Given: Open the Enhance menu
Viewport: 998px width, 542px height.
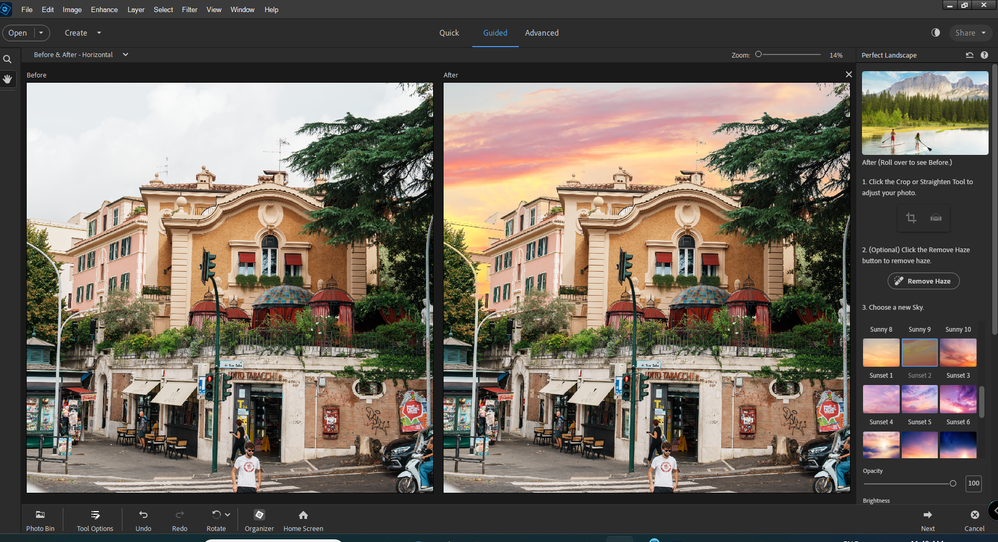Looking at the screenshot, I should [x=104, y=10].
